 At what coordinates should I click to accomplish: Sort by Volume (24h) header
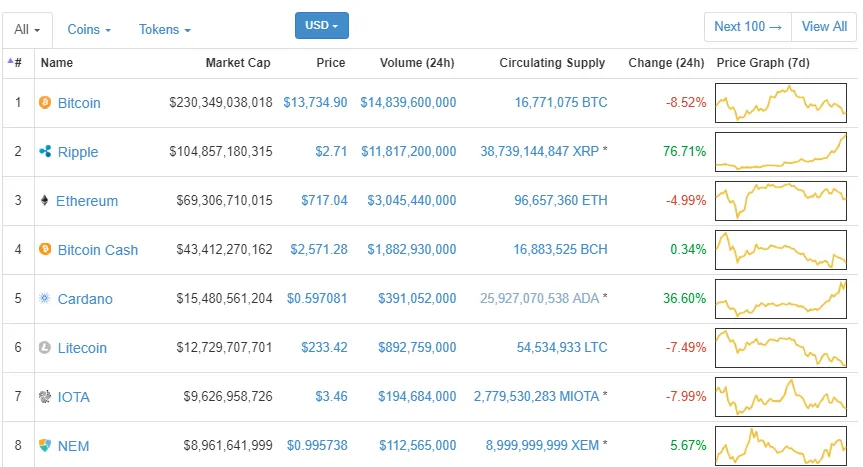(x=417, y=63)
